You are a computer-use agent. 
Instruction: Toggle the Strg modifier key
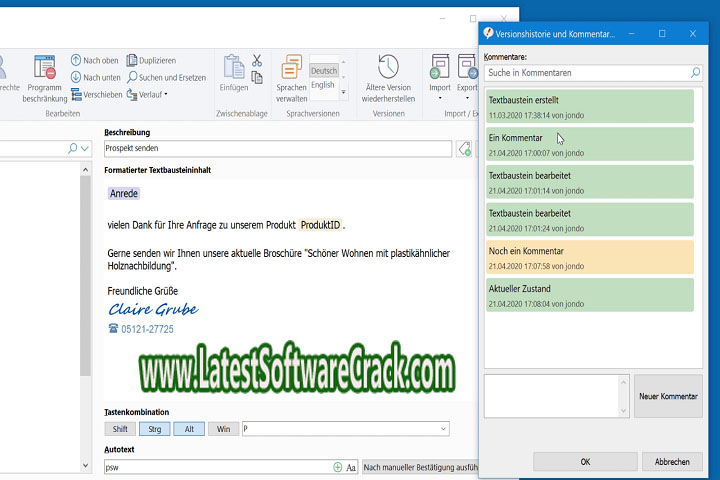pyautogui.click(x=155, y=429)
